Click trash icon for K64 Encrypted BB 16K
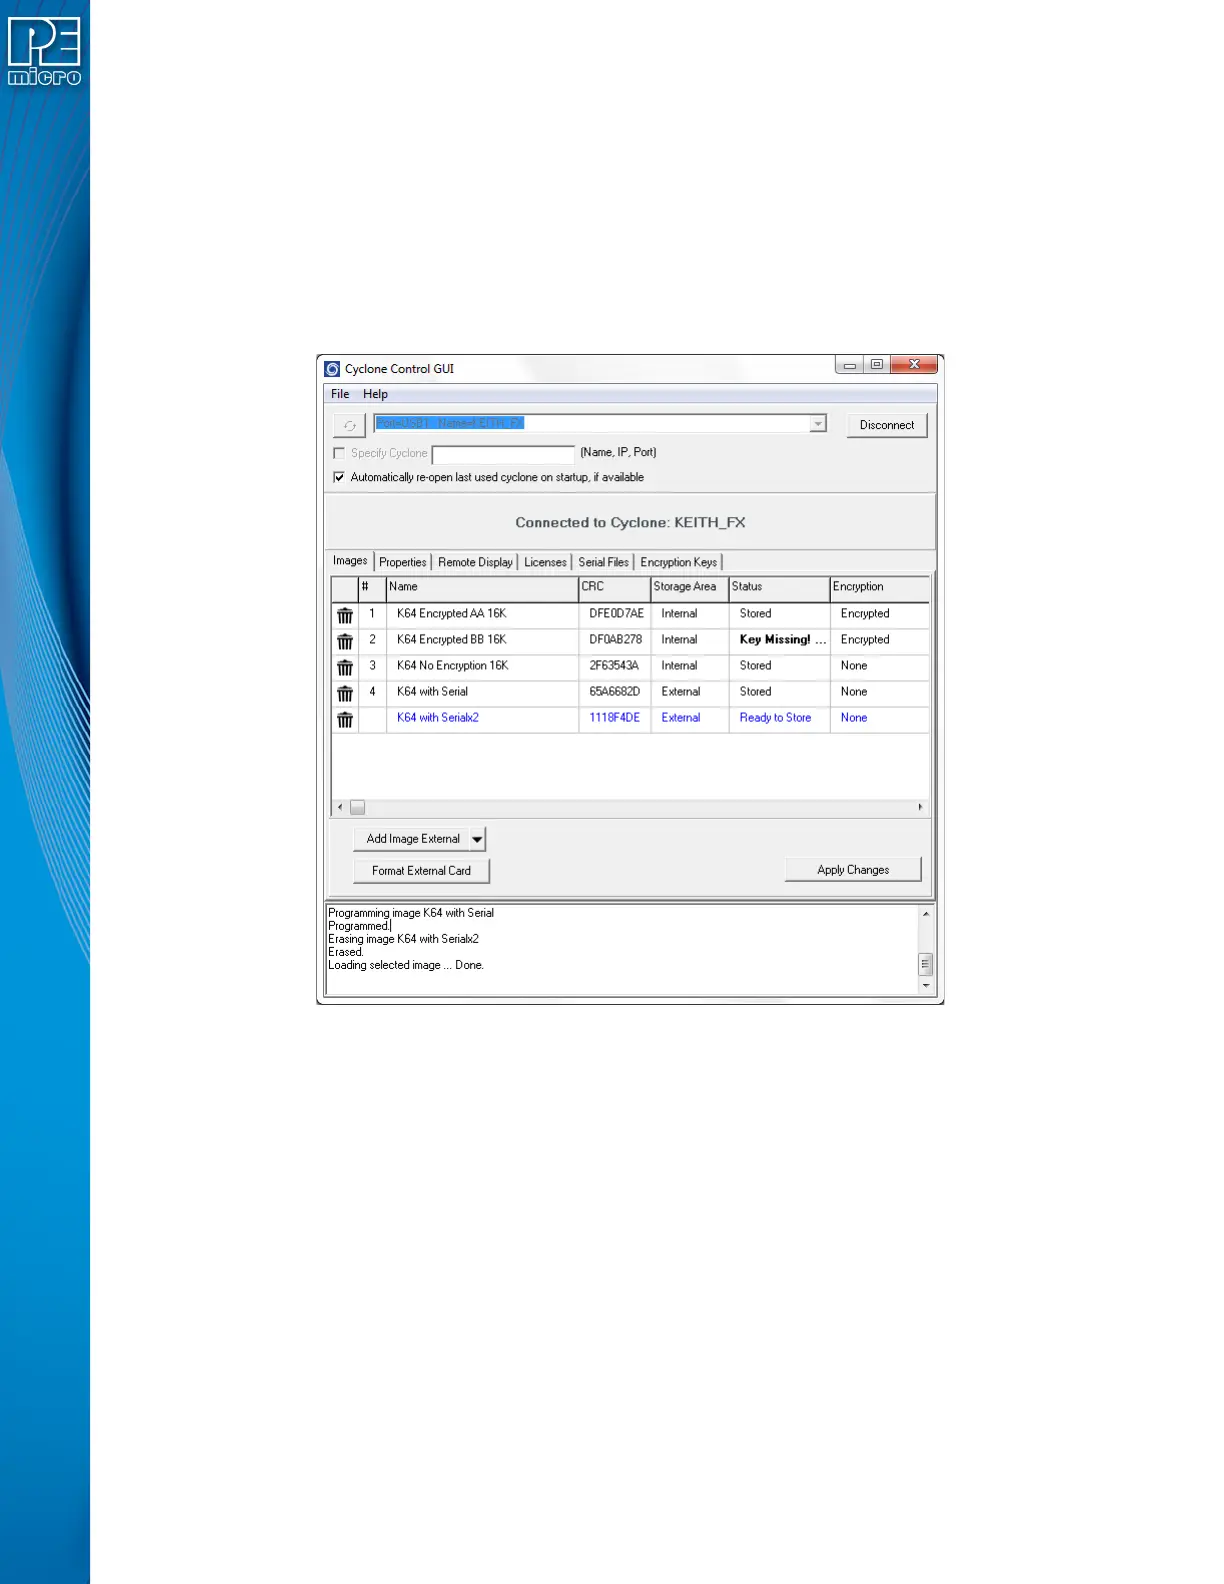The width and height of the screenshot is (1224, 1584). pyautogui.click(x=345, y=641)
